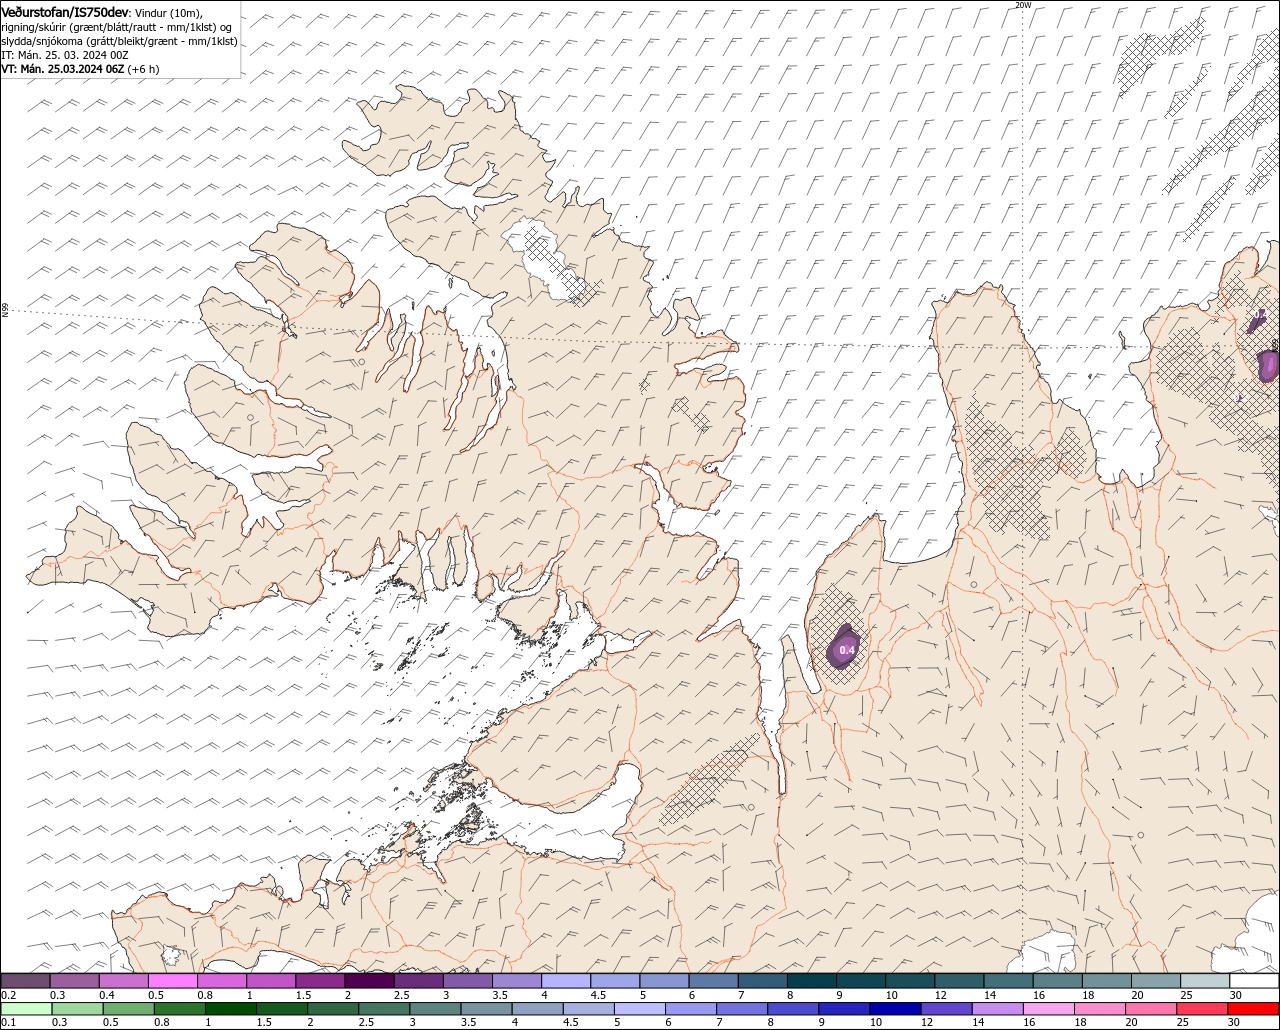Screen dimensions: 1280x1030
Task: Pick the bright red swatch after 30
Action: pos(1253,1009)
